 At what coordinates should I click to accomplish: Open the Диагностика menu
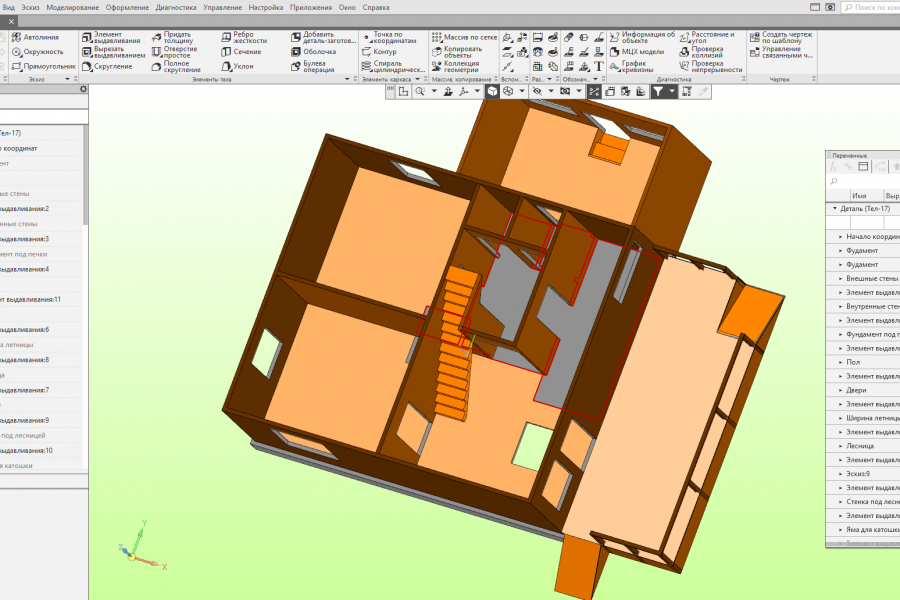(x=176, y=7)
